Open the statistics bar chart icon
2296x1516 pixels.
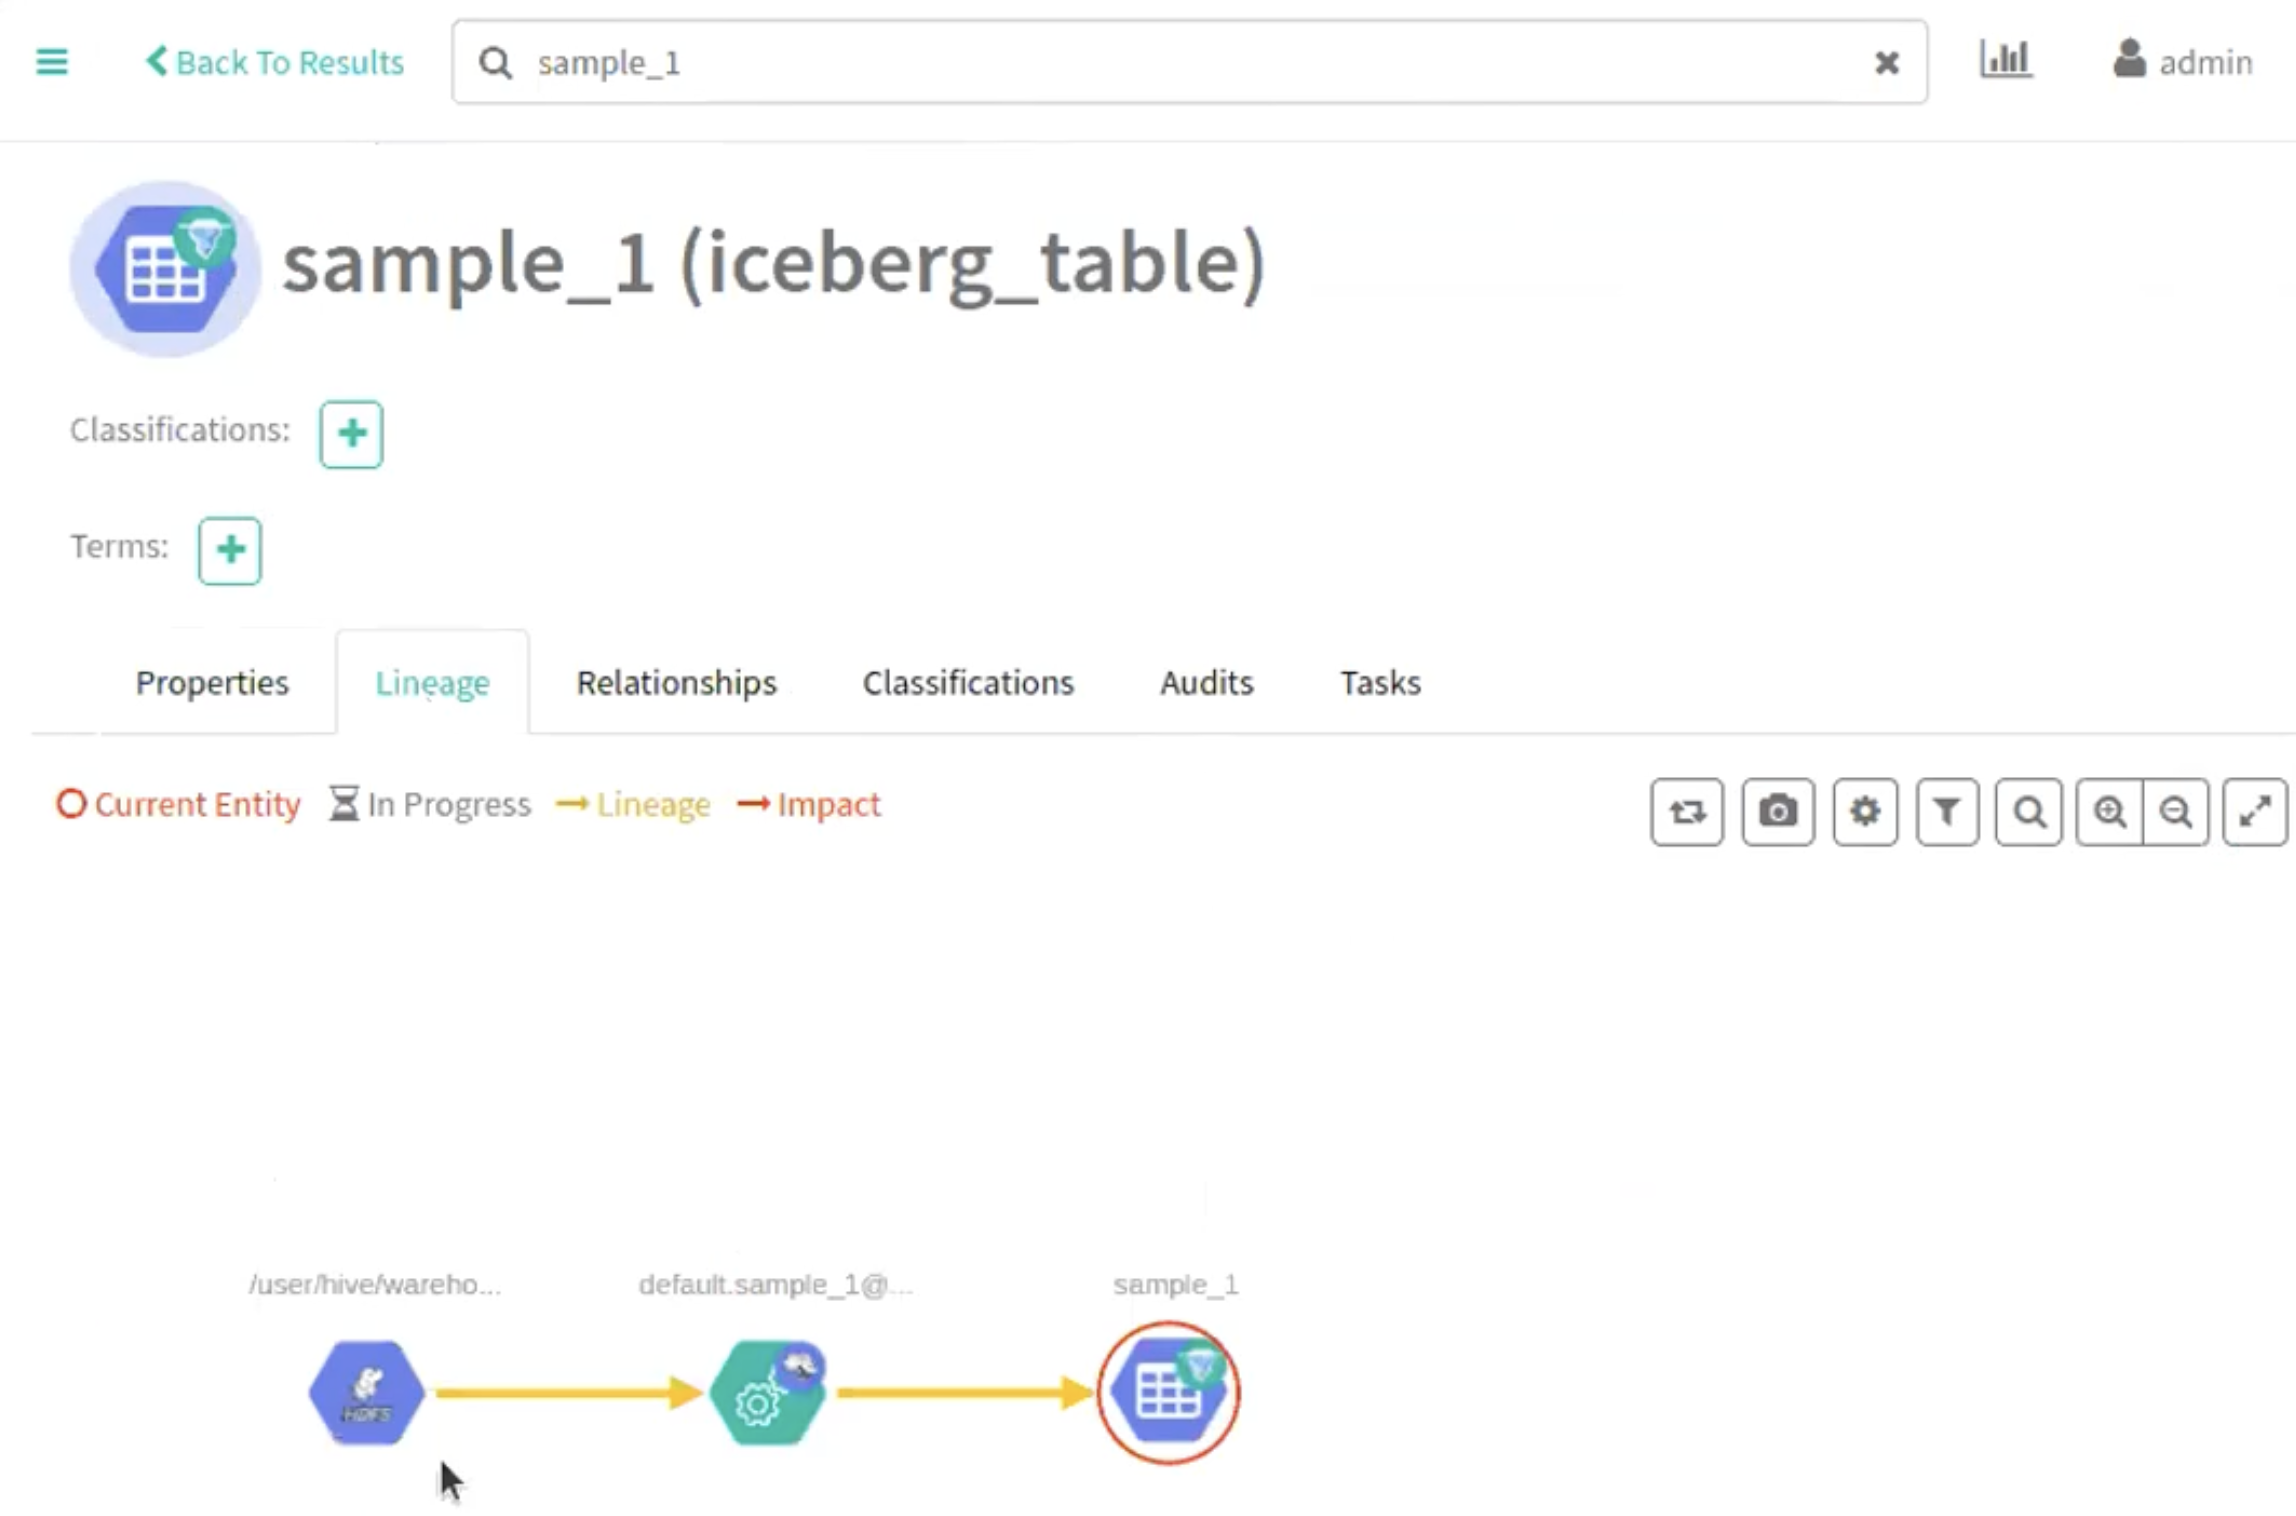[2005, 60]
